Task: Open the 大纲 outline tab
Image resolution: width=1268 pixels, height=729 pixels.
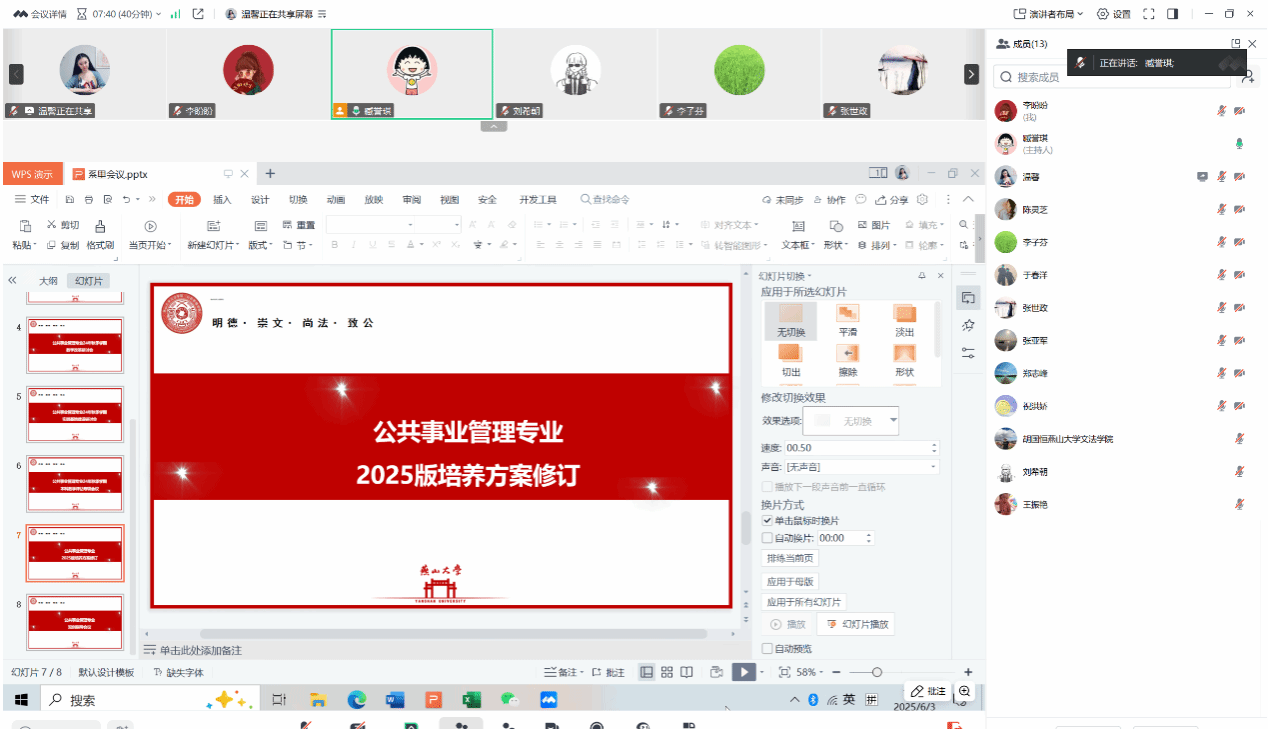Action: pyautogui.click(x=48, y=281)
